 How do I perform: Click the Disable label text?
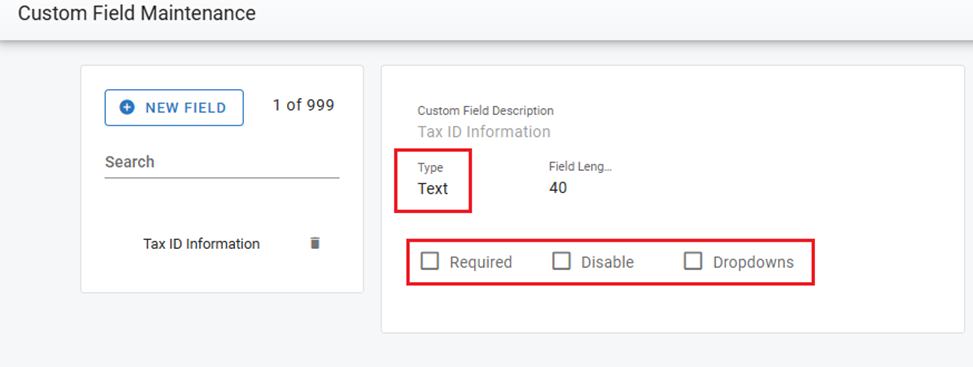[x=608, y=263]
